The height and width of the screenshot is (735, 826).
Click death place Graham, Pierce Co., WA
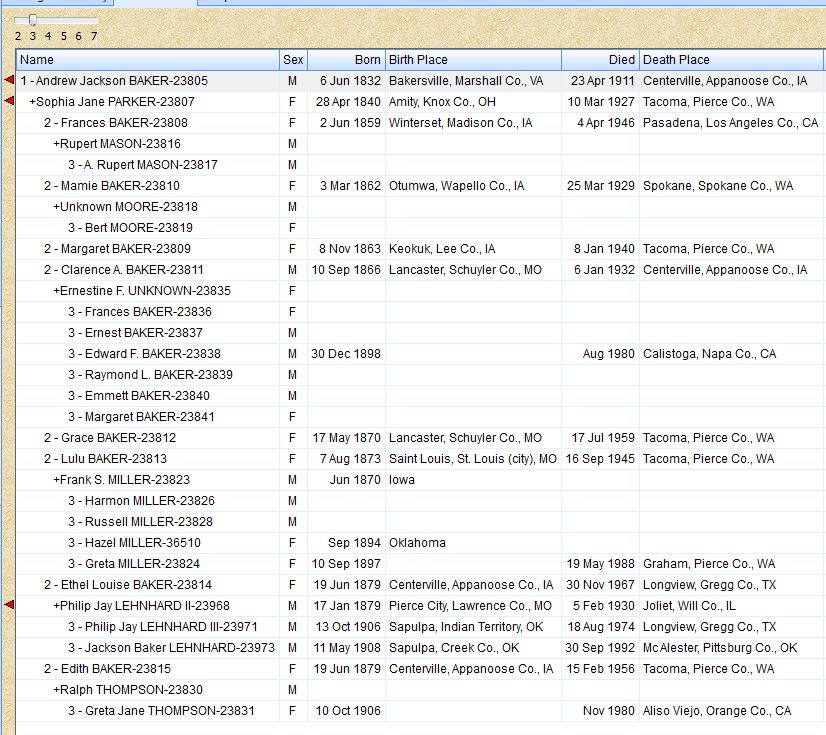pyautogui.click(x=709, y=564)
